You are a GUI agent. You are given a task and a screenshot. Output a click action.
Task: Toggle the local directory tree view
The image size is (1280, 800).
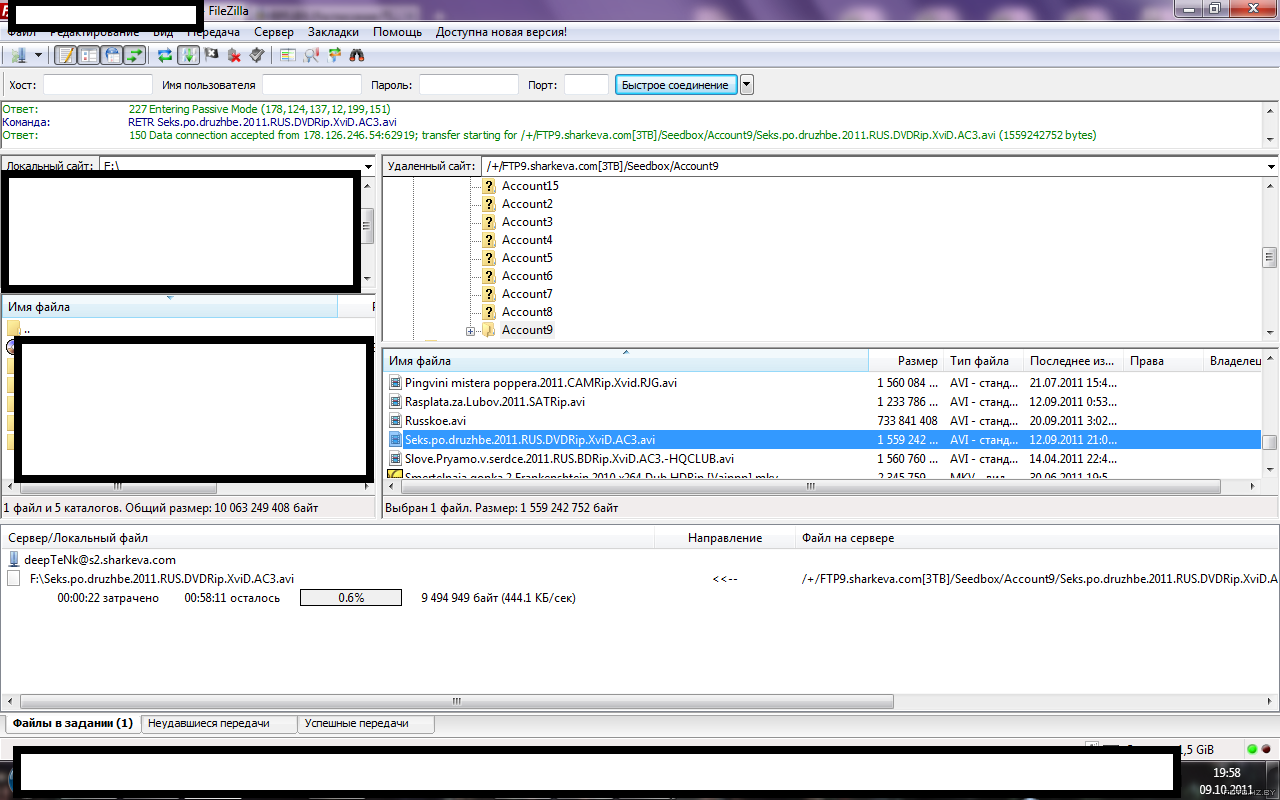(x=88, y=55)
